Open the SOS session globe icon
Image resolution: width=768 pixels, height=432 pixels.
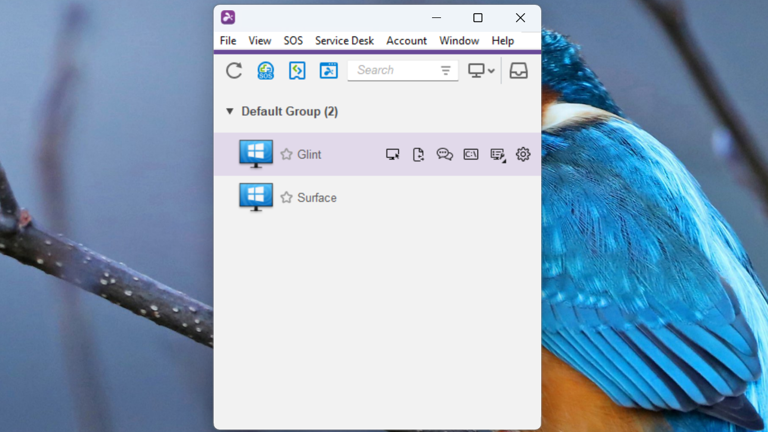[x=265, y=71]
